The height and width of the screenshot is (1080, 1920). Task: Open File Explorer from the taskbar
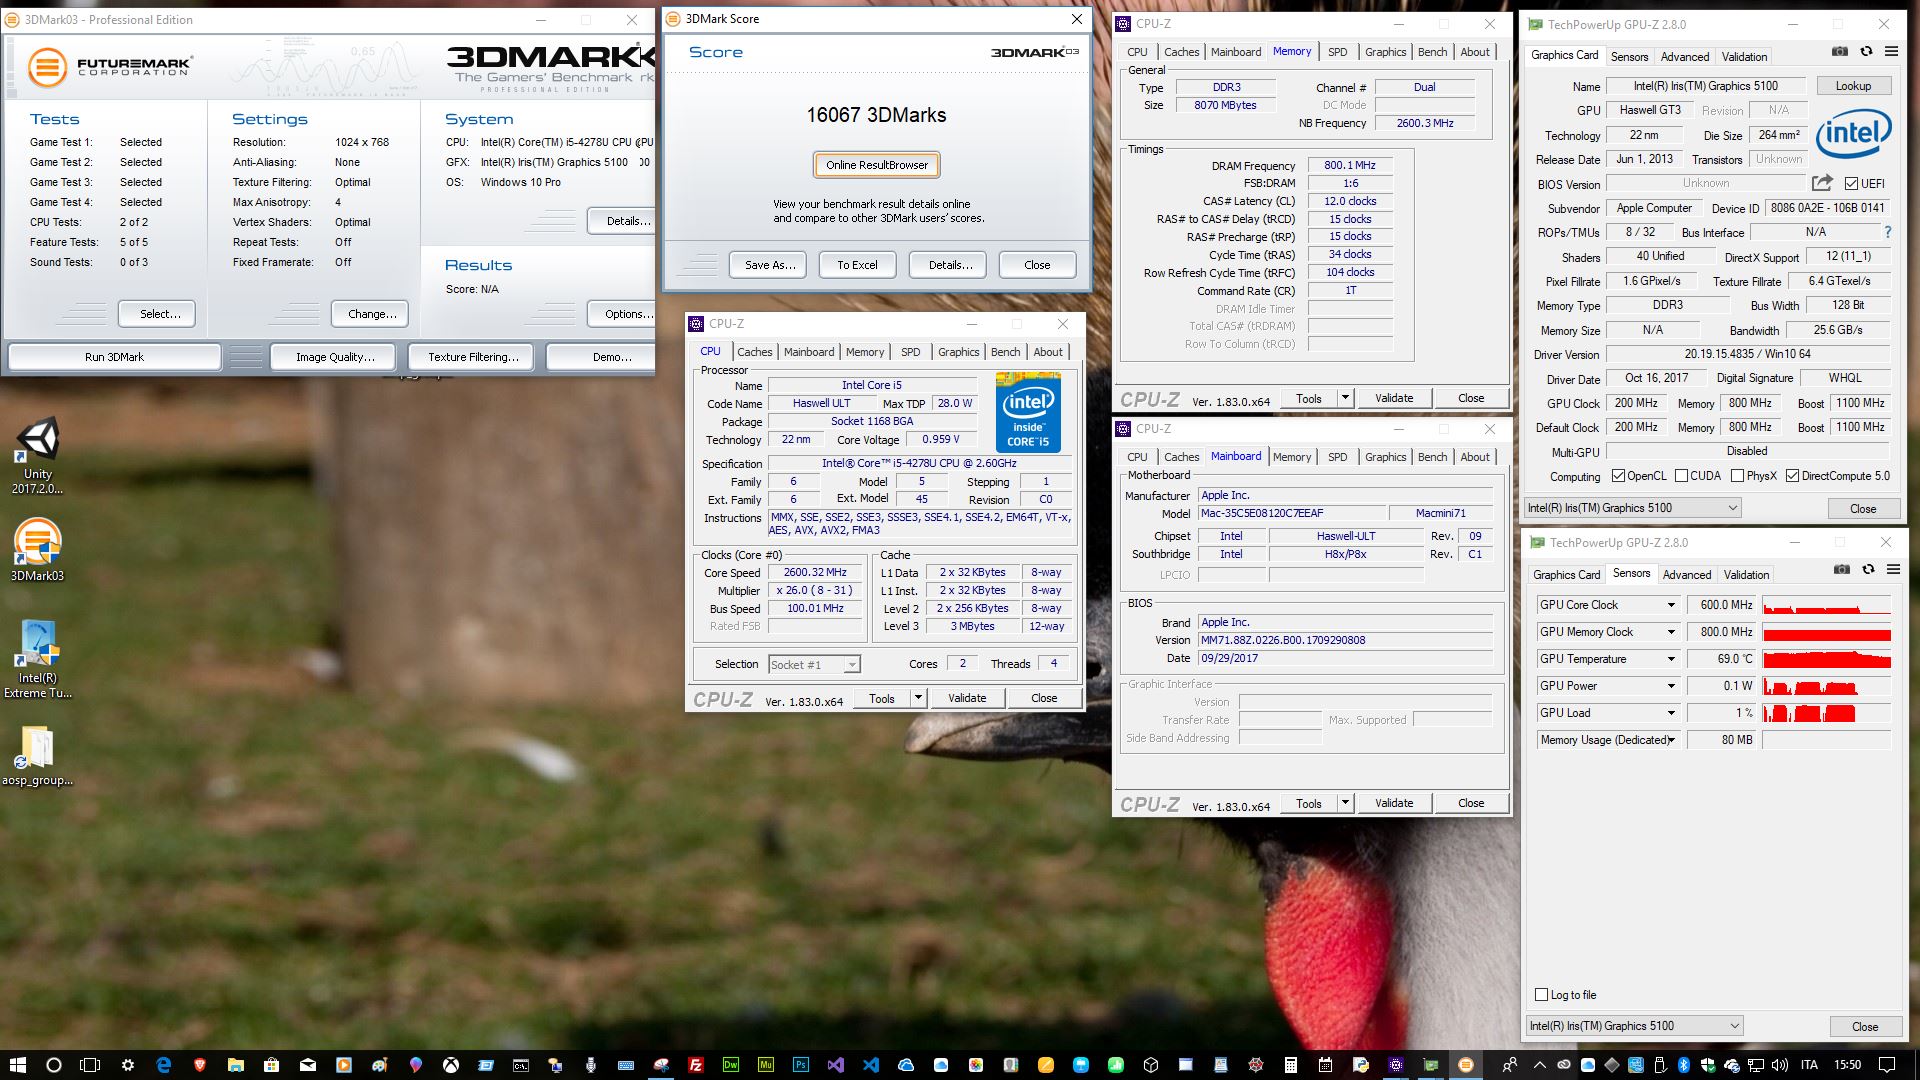(236, 1065)
